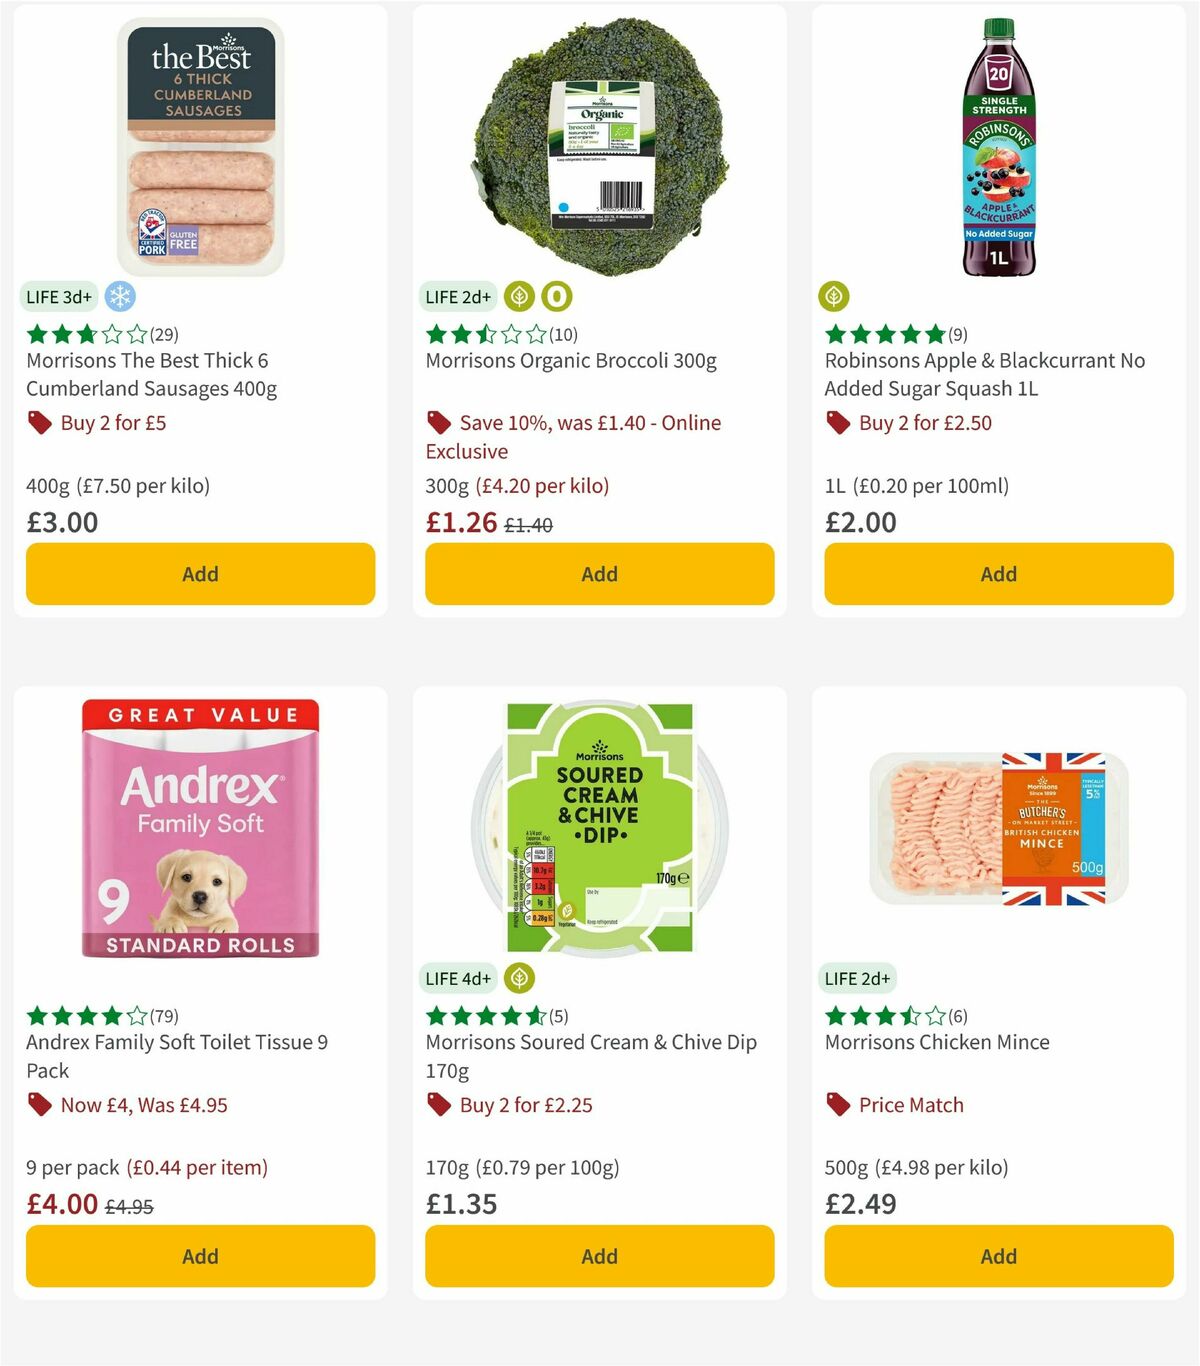Select the organic leaf icon beside LIFE 2d+ badge
This screenshot has width=1200, height=1366.
[x=519, y=297]
